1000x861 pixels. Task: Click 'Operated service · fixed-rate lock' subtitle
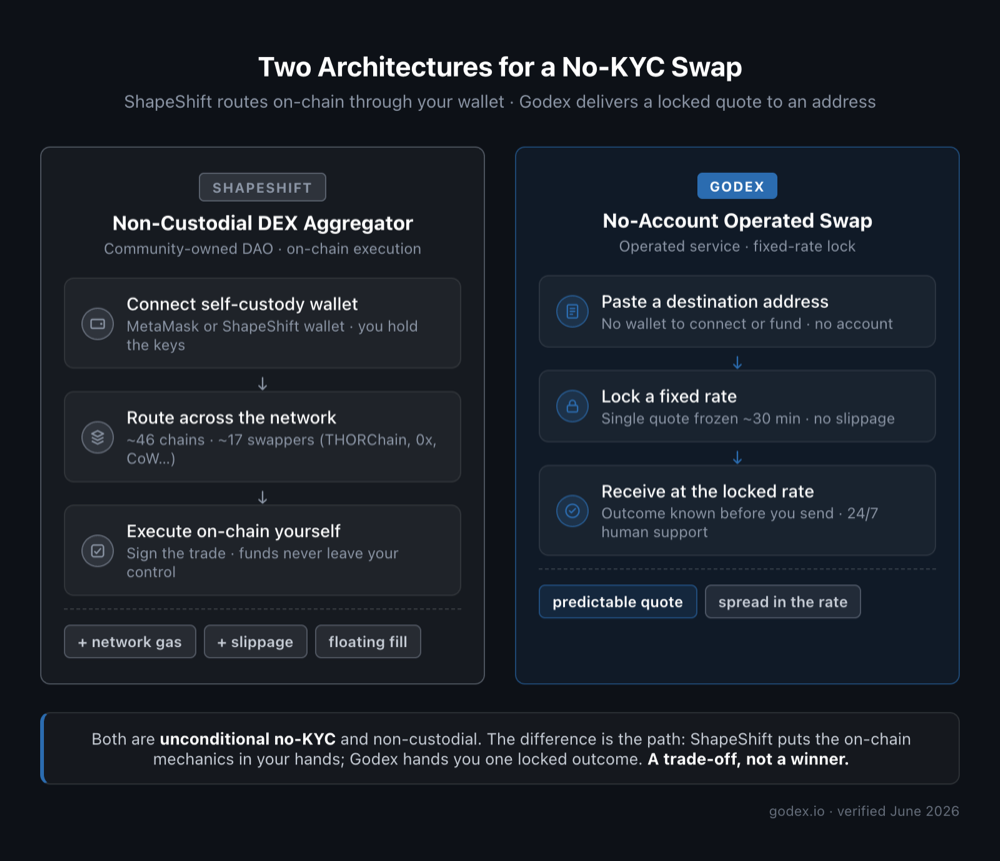737,246
